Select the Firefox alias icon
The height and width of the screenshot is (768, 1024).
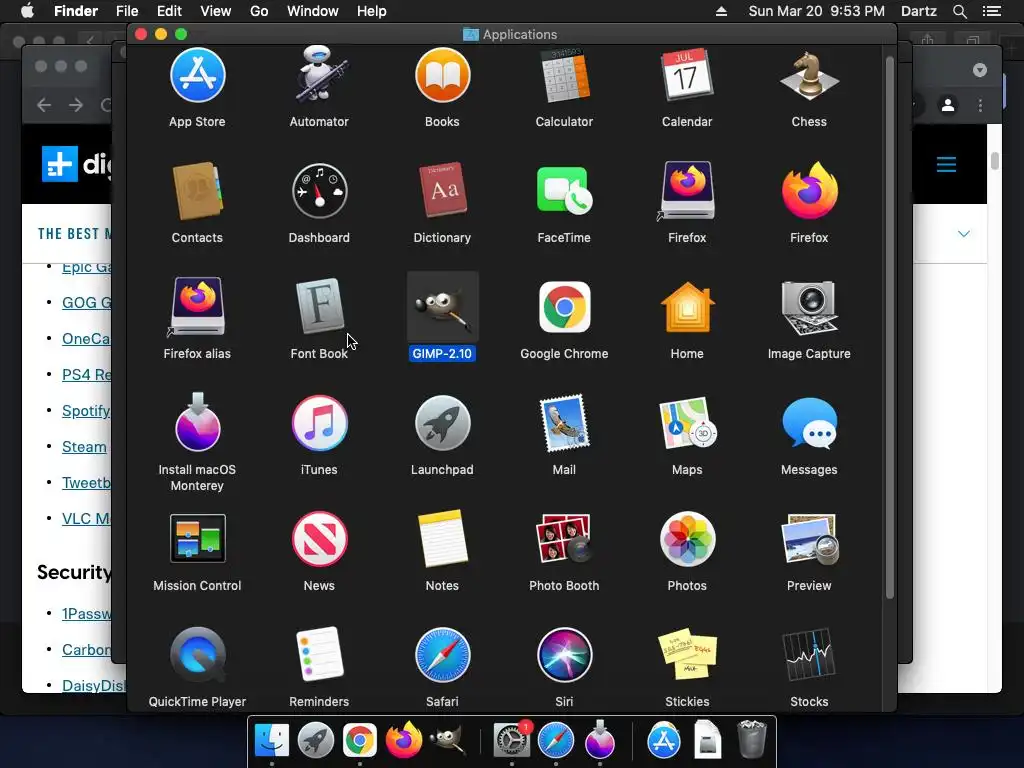[197, 307]
